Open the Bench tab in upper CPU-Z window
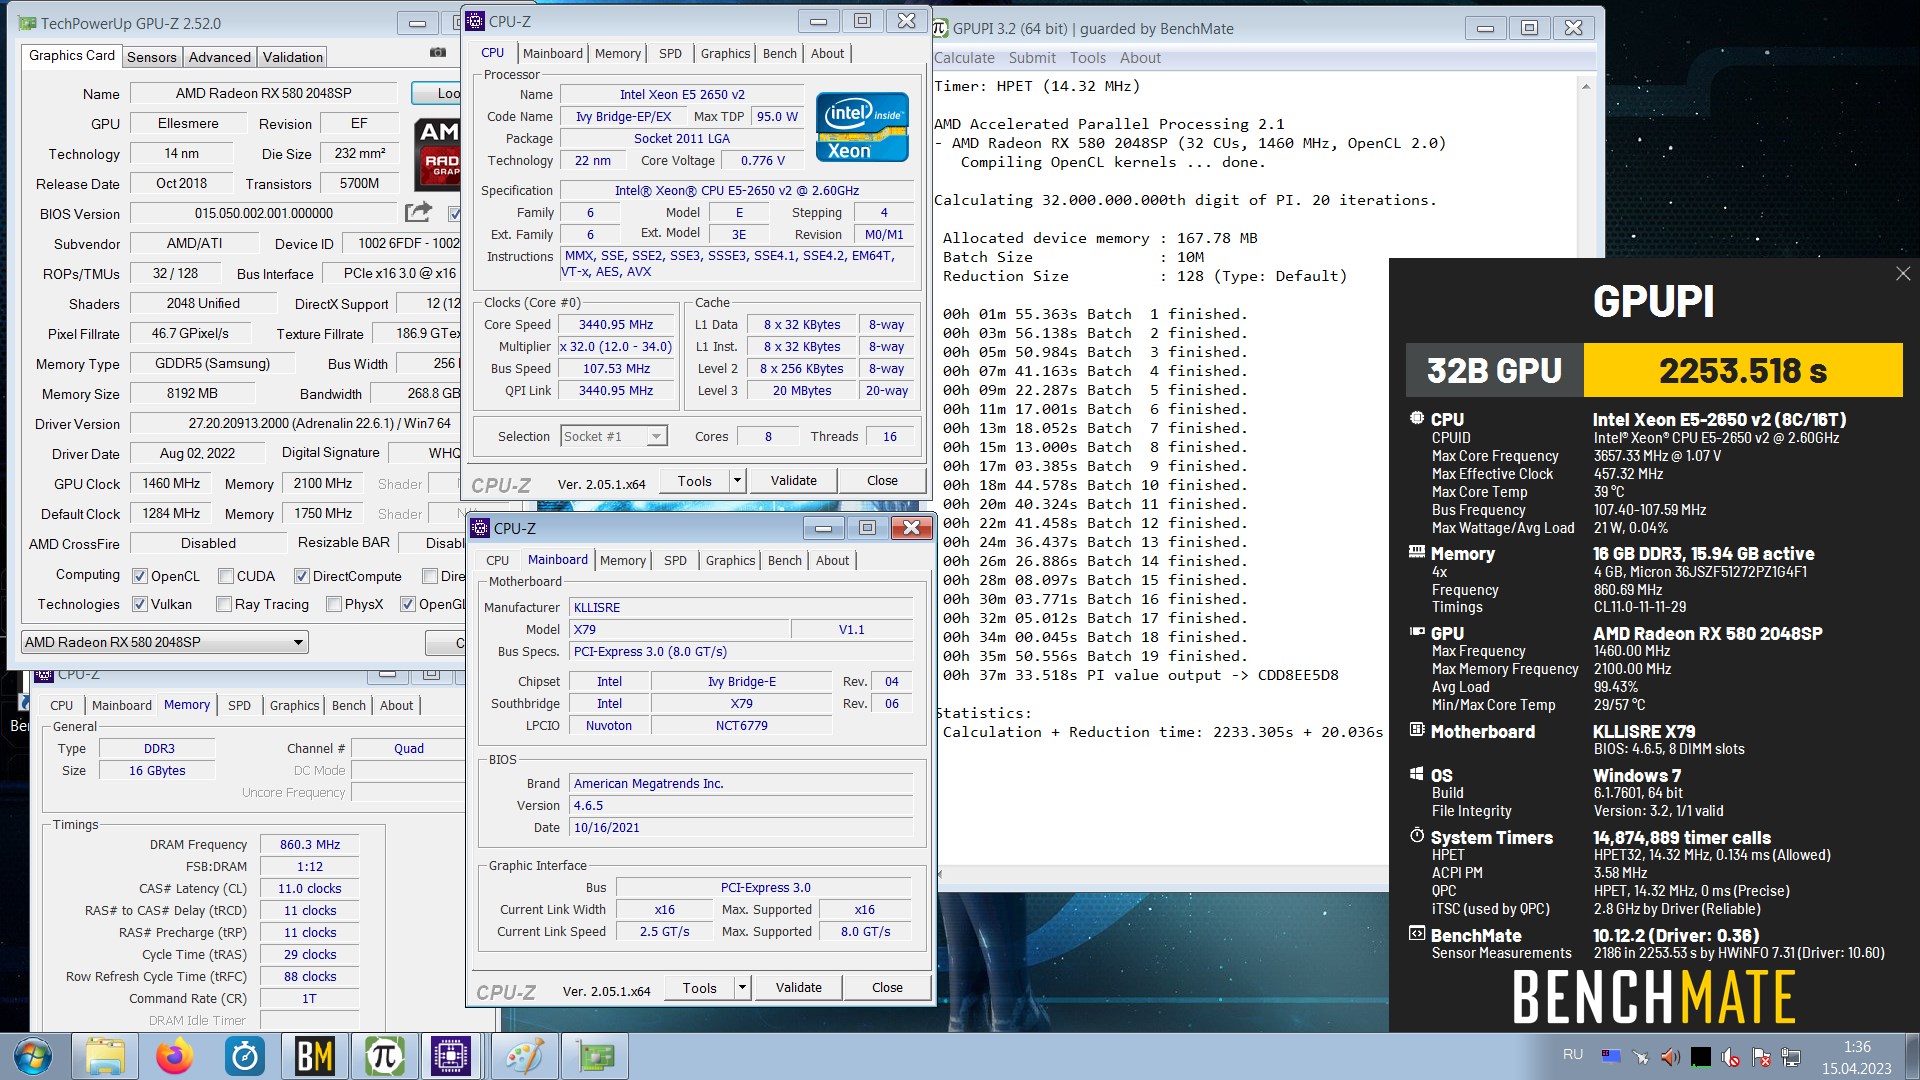1920x1080 pixels. click(x=780, y=54)
